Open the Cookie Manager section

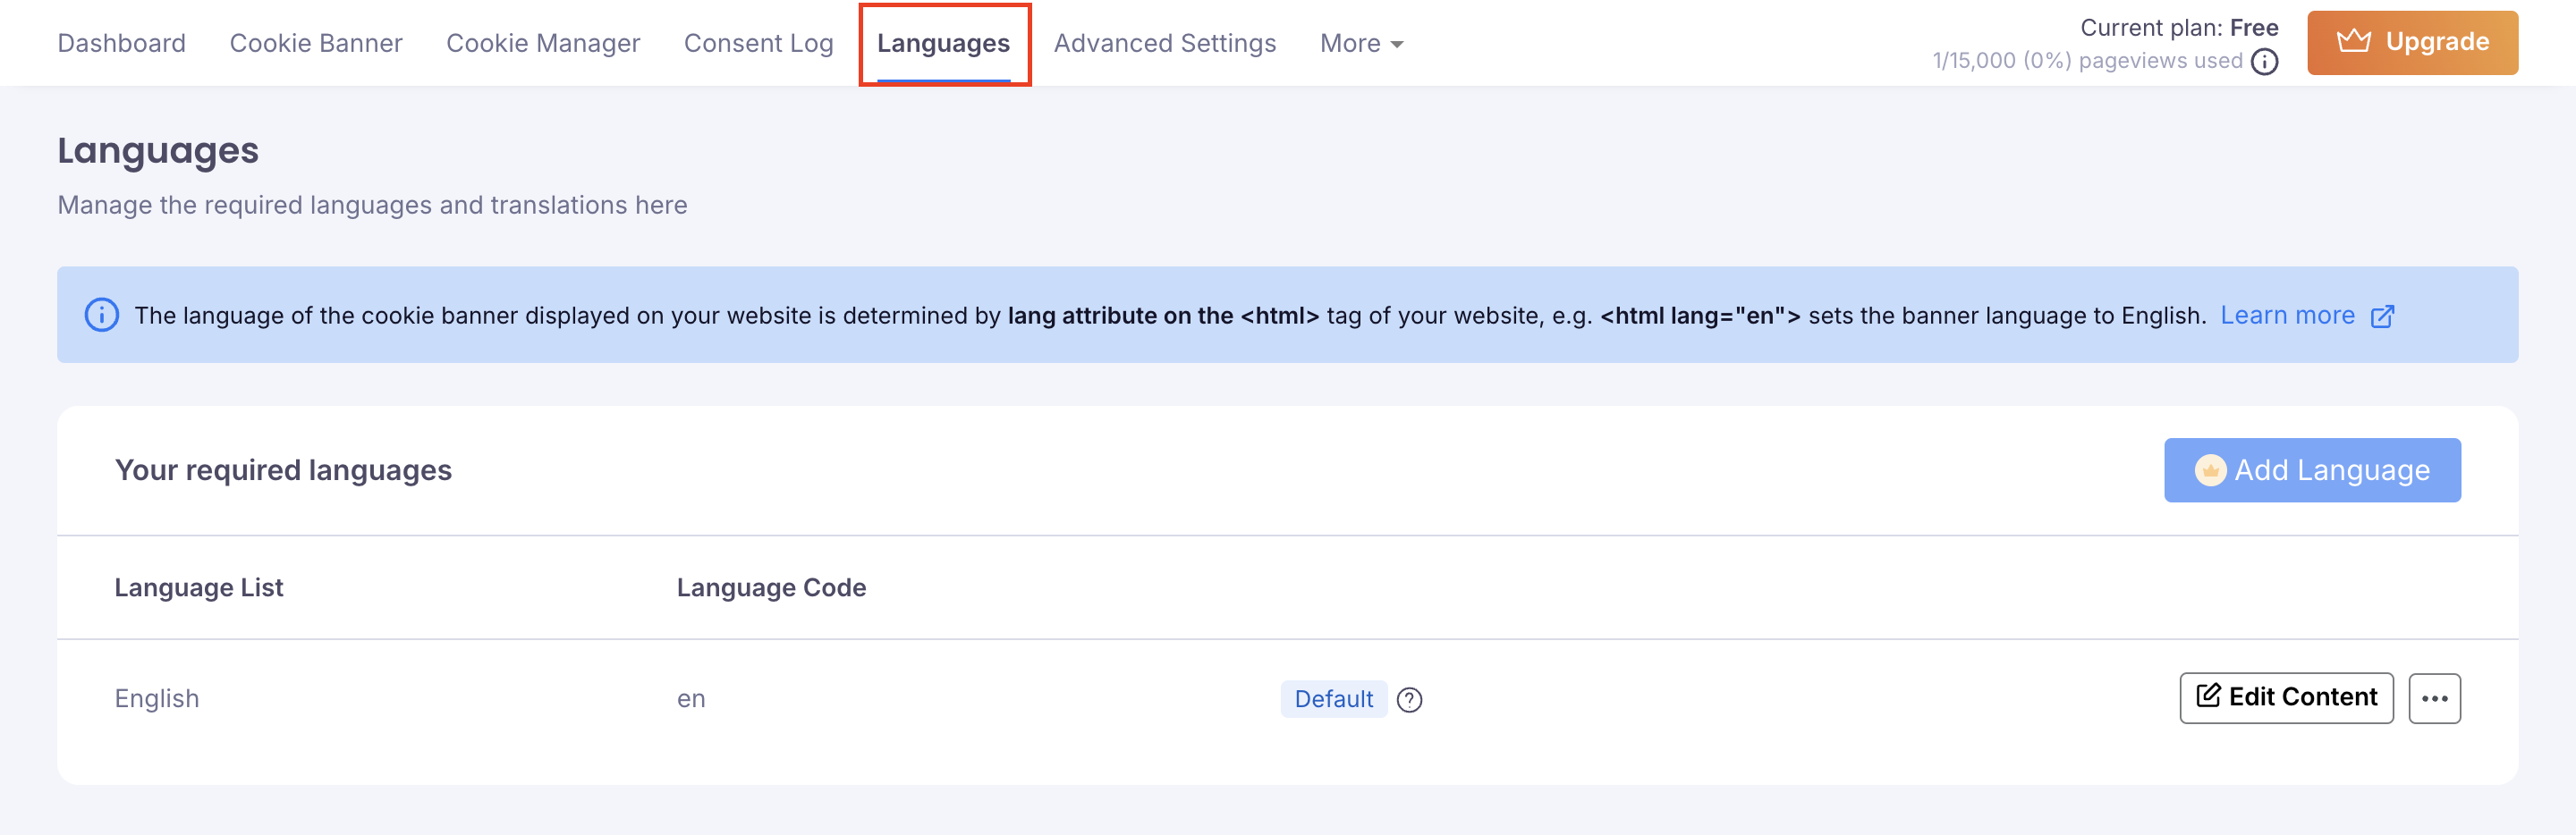(x=543, y=43)
